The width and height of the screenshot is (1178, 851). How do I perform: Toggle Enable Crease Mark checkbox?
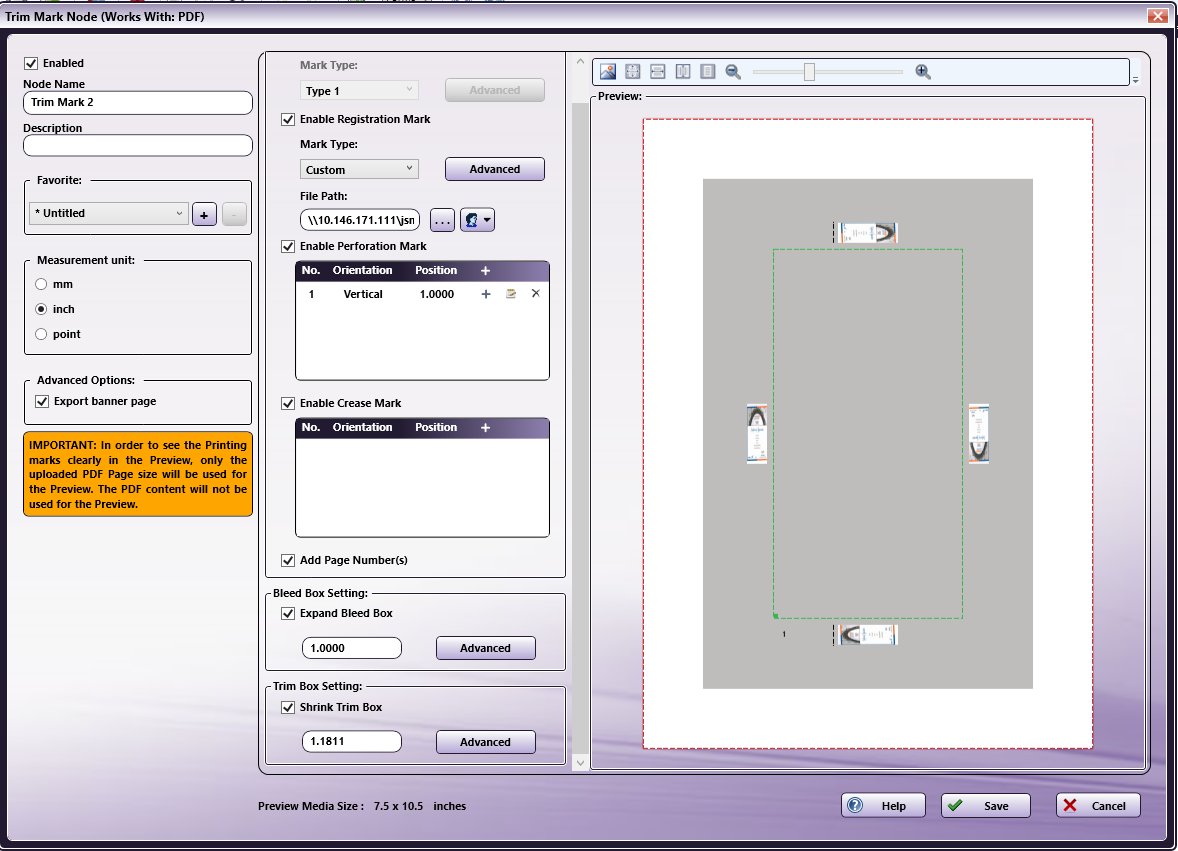[288, 403]
